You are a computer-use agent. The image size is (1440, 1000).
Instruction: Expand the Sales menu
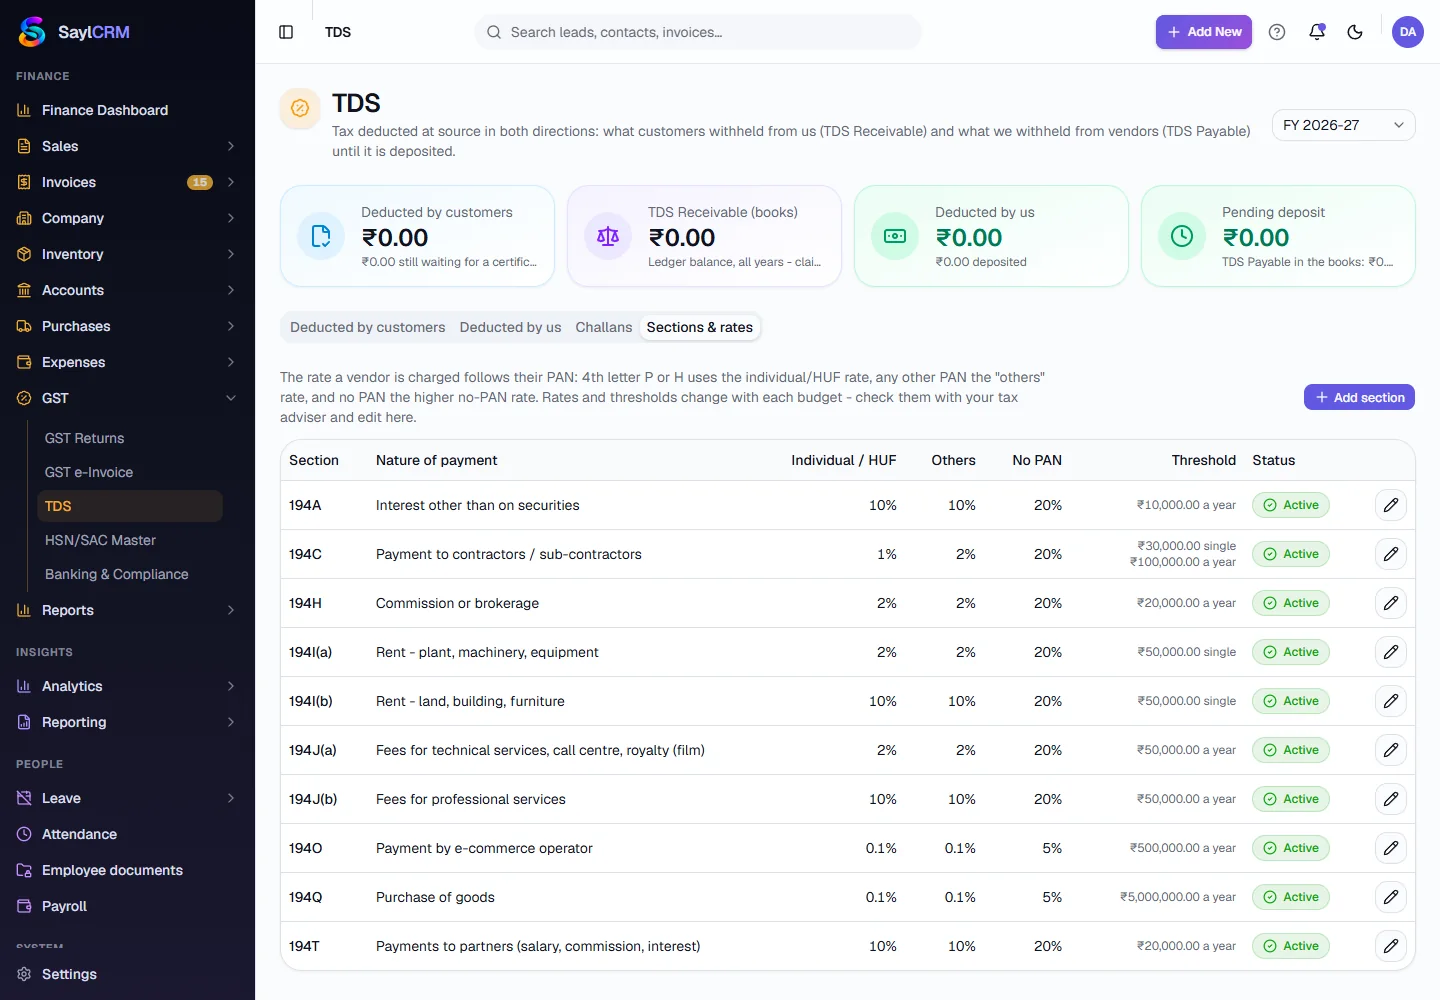(127, 146)
